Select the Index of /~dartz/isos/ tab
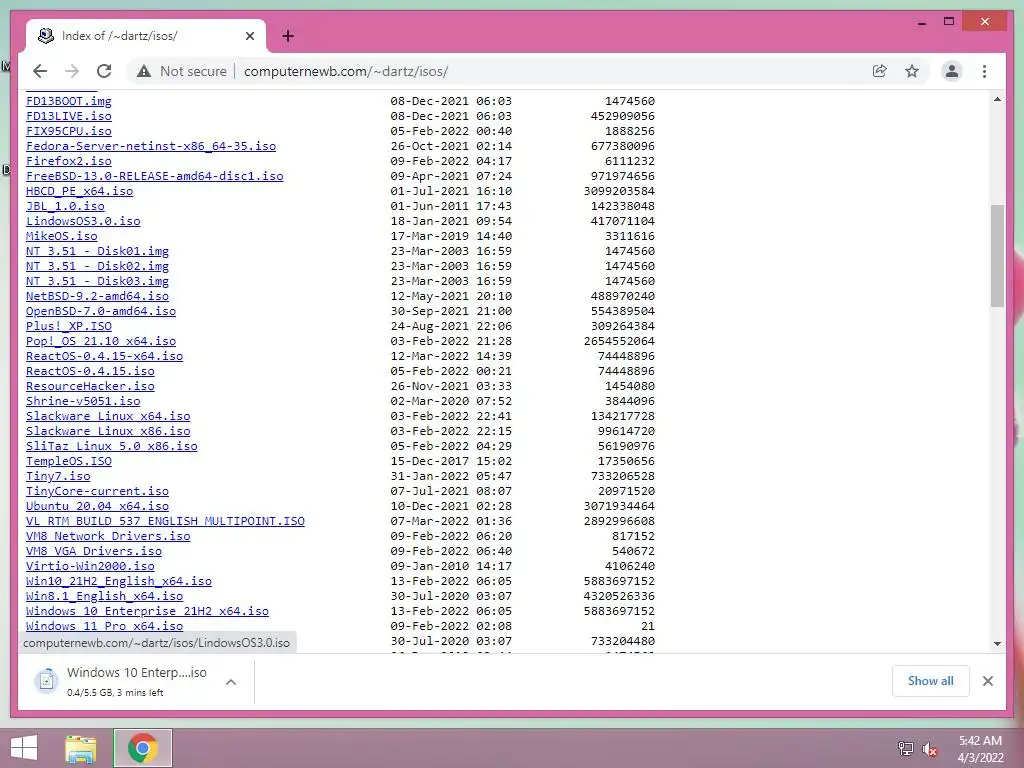Image resolution: width=1024 pixels, height=768 pixels. point(146,36)
